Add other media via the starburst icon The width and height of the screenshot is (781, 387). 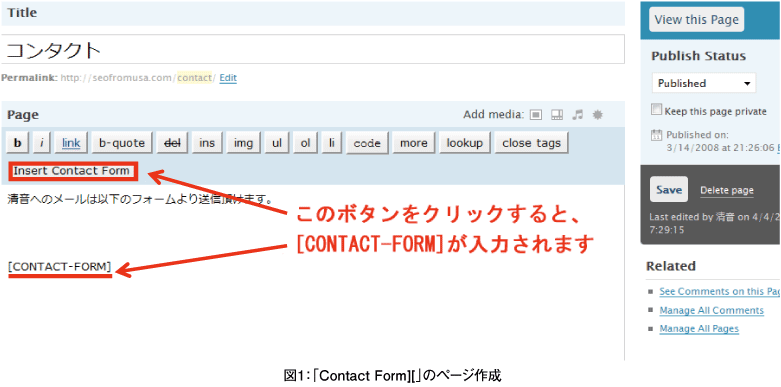tap(598, 115)
